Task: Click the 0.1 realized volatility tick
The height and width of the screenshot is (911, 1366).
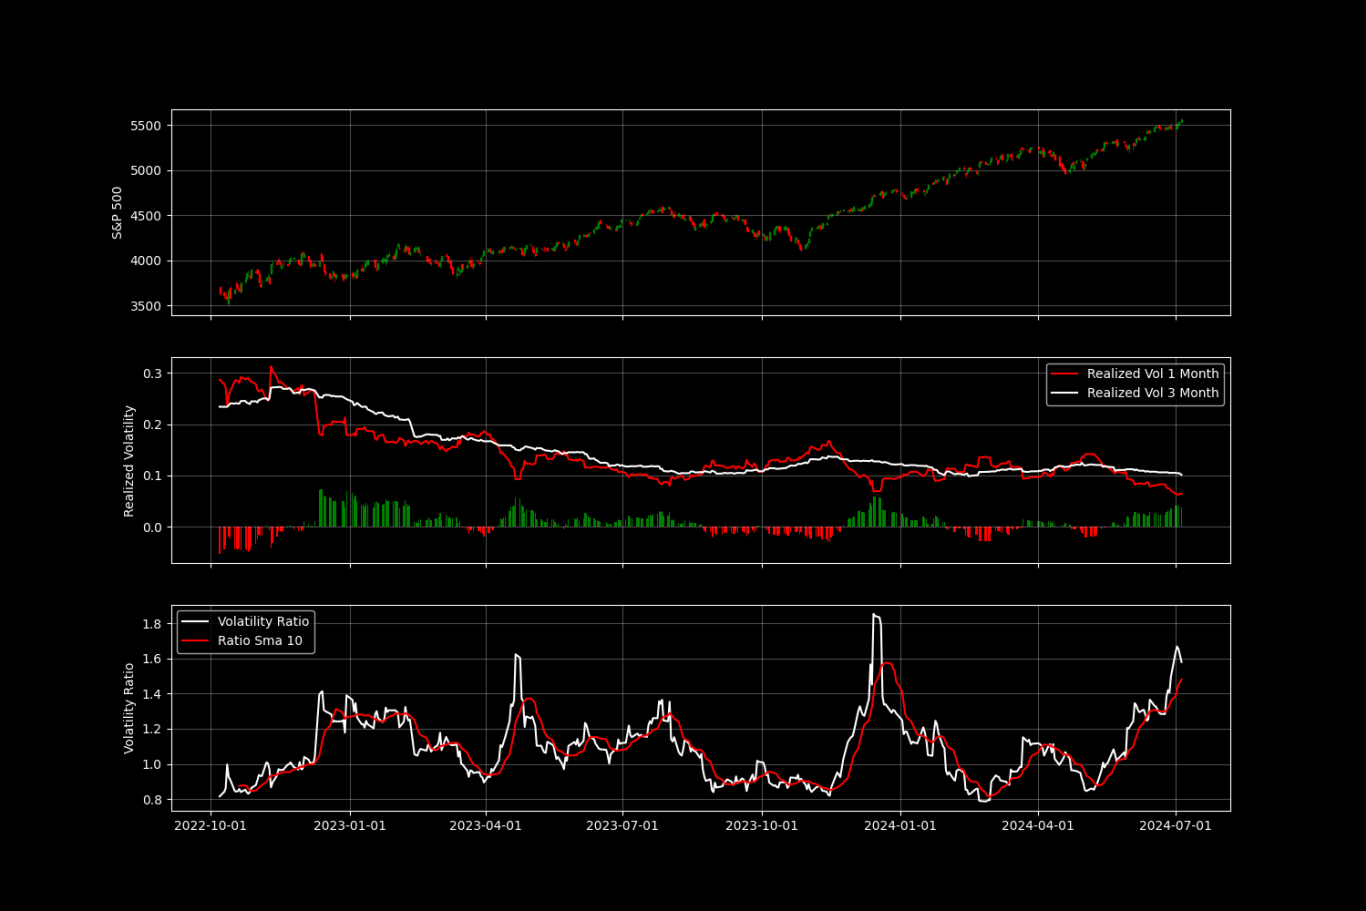Action: (x=153, y=476)
